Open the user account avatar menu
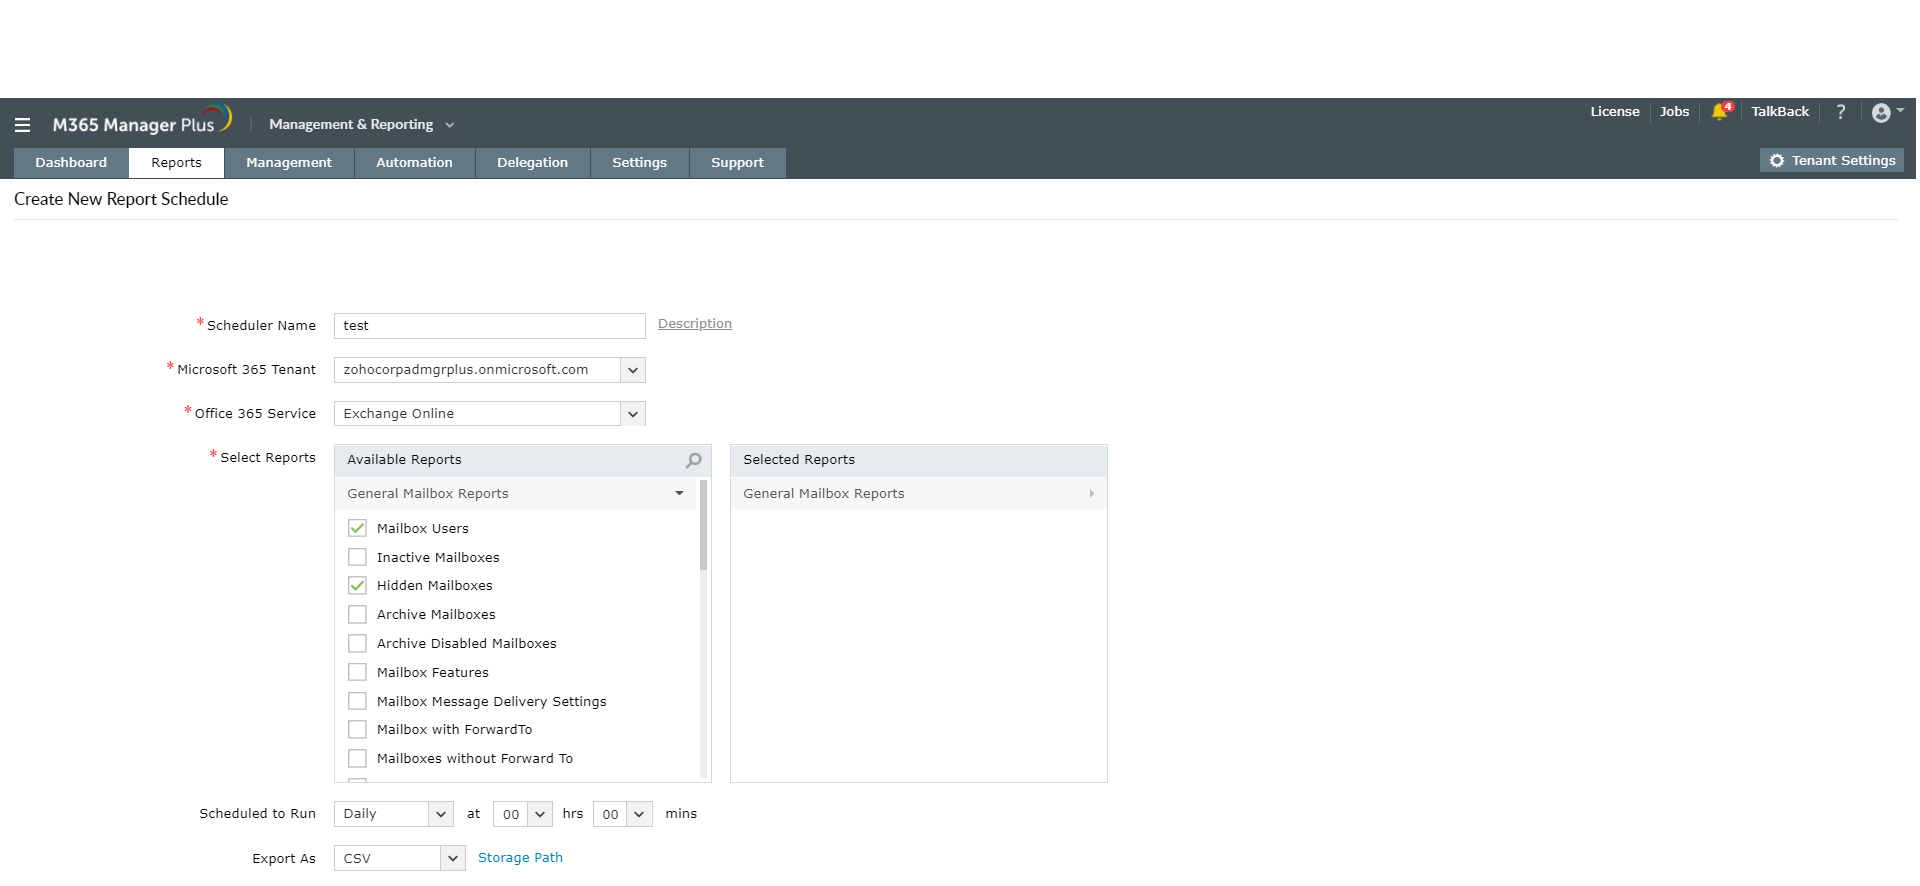Screen dimensions: 1920x886 pos(1886,112)
